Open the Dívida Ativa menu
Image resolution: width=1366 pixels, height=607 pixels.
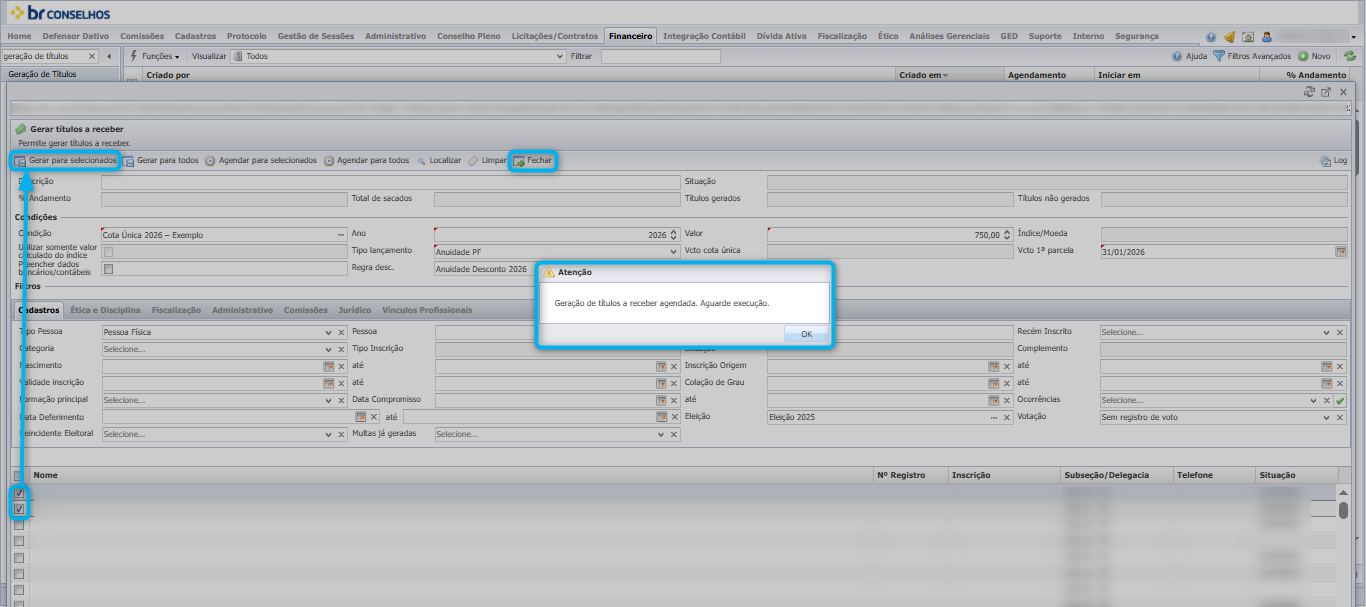[781, 36]
